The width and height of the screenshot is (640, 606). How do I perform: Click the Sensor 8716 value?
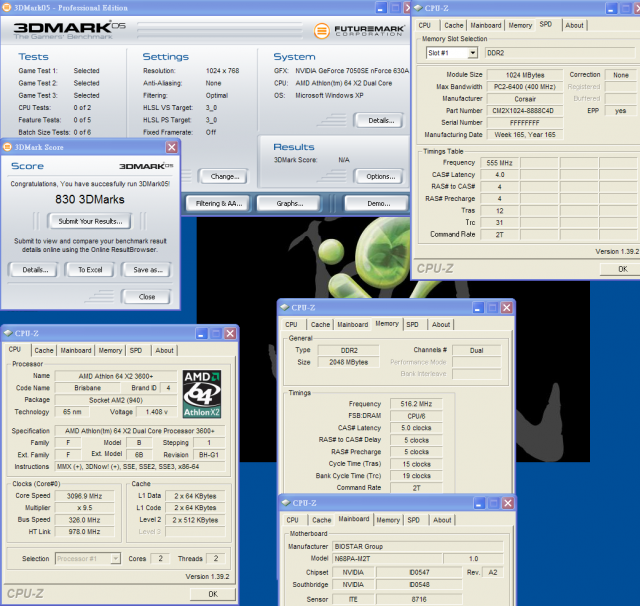click(419, 599)
